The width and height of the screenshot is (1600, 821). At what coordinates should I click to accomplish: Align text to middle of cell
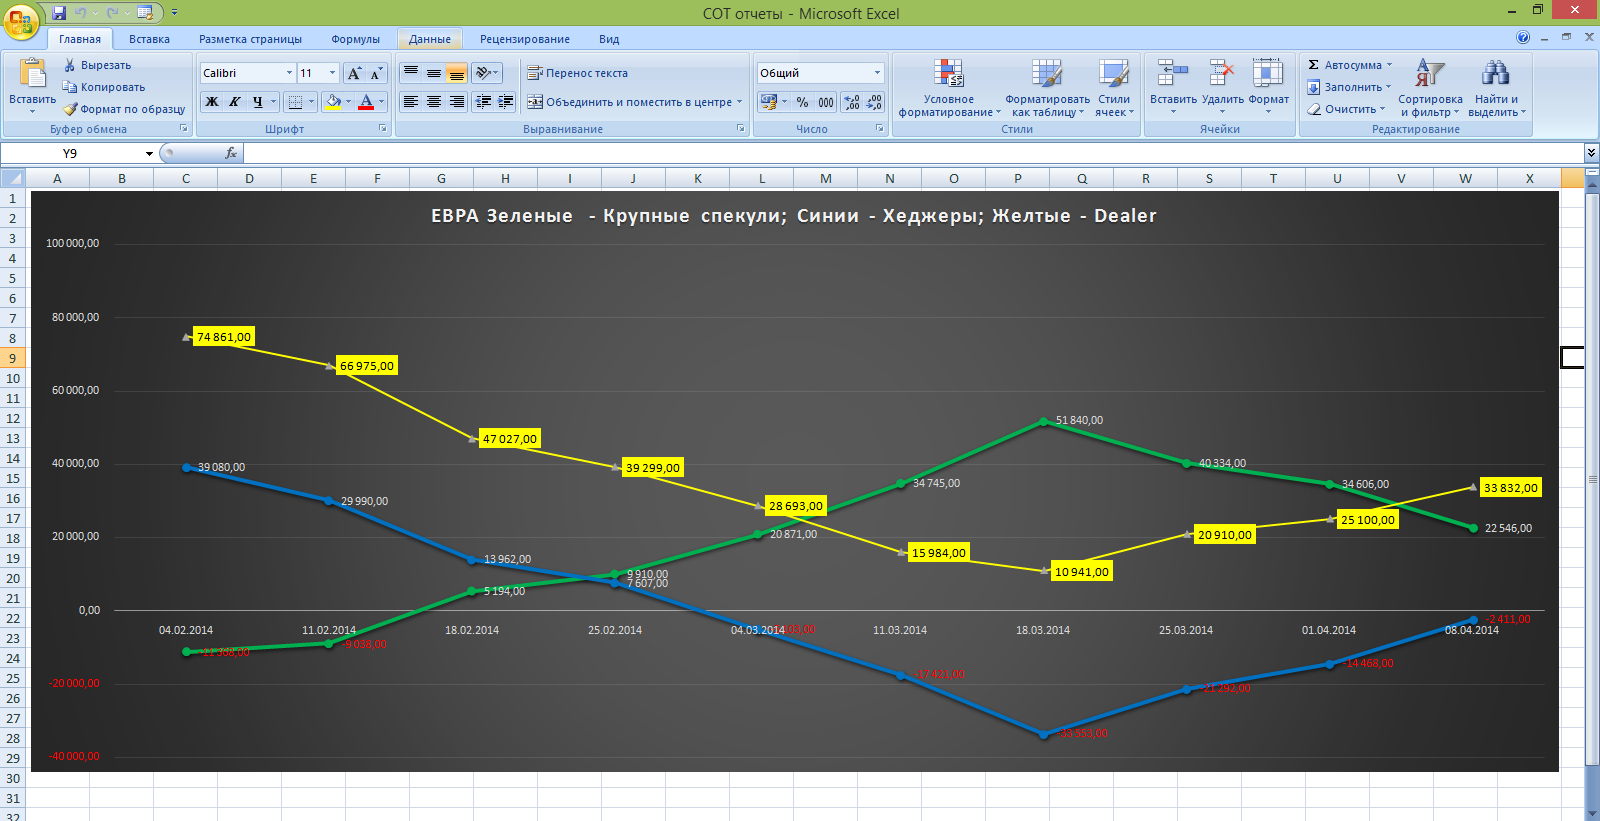click(x=434, y=73)
